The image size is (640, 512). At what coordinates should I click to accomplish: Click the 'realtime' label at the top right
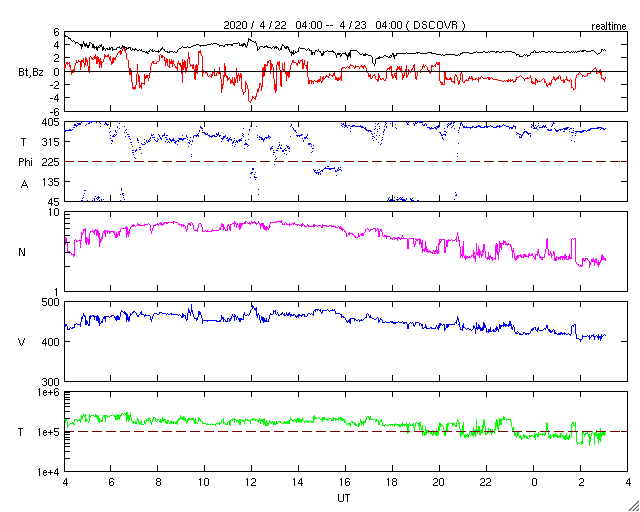click(x=609, y=27)
